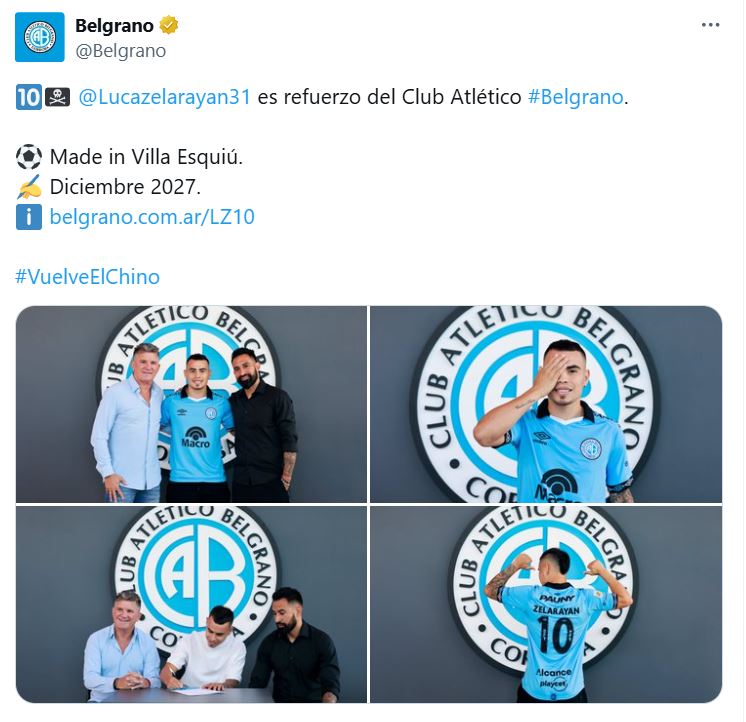
Task: Click the number 10 emoji icon
Action: 29,98
